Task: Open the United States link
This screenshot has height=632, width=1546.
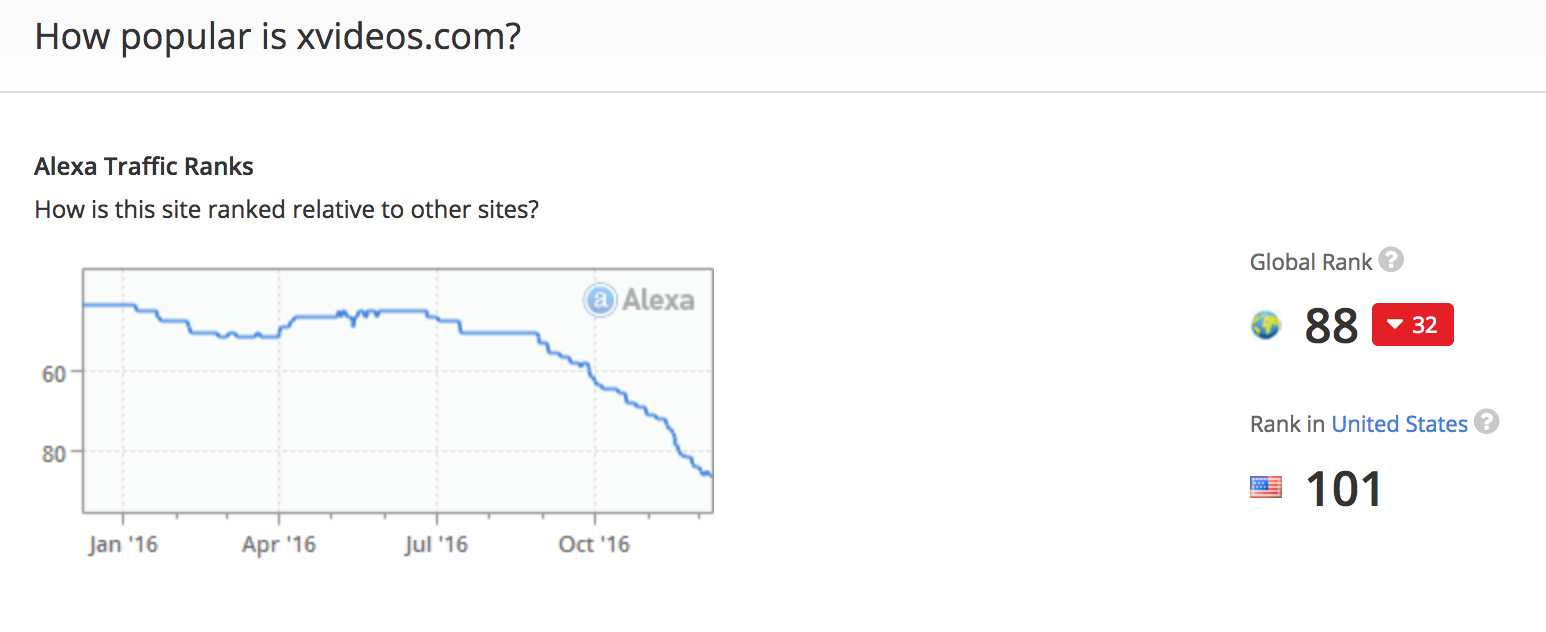Action: [x=1399, y=424]
